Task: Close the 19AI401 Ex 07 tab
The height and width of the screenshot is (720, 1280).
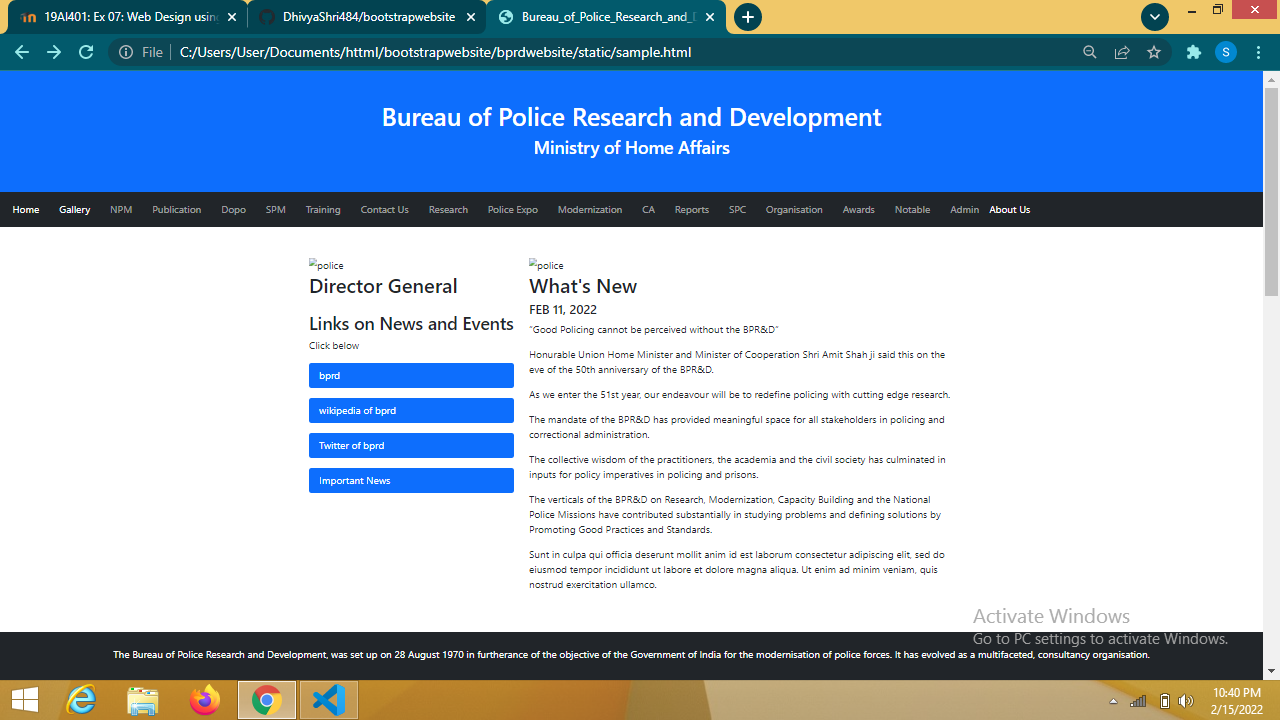Action: (232, 17)
